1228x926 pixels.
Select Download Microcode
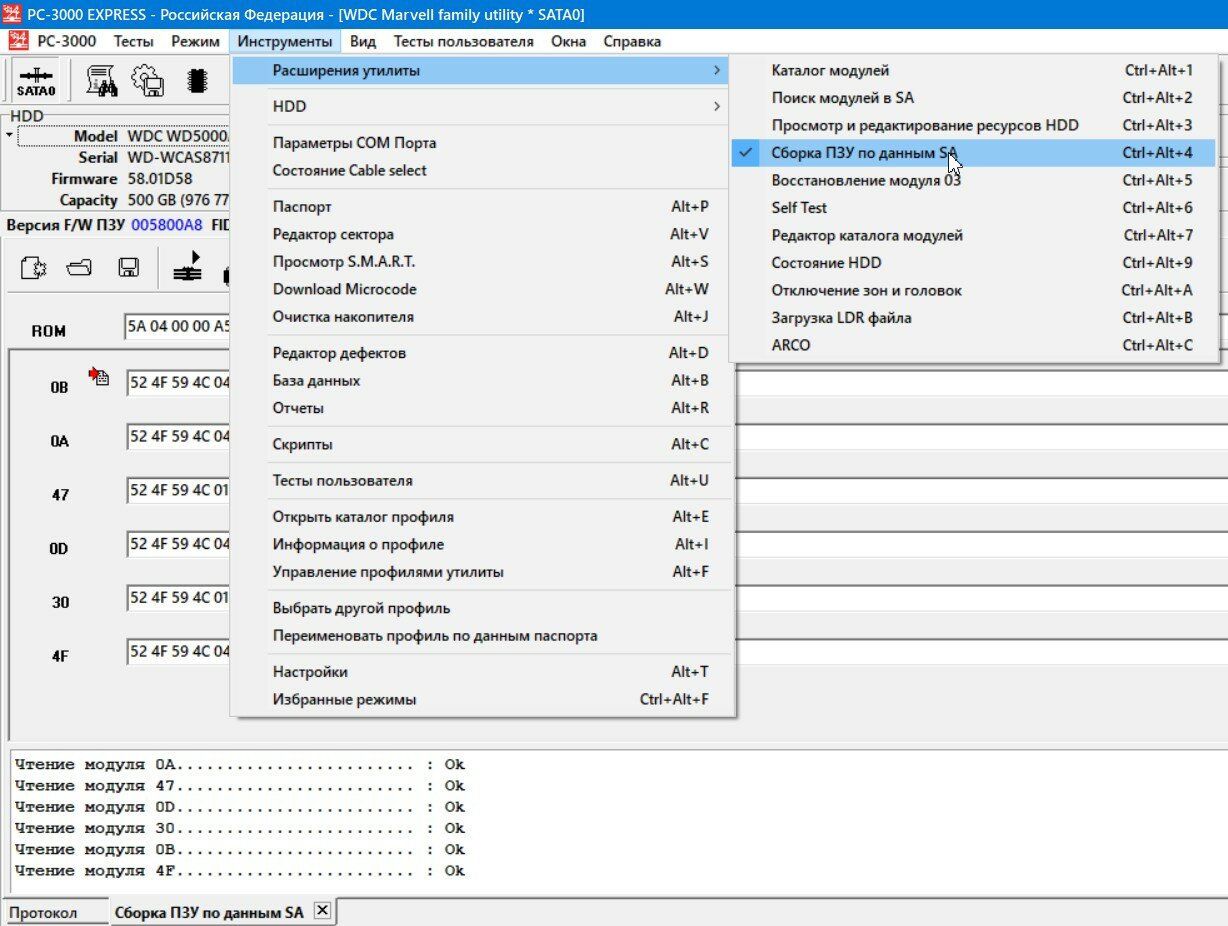coord(483,289)
